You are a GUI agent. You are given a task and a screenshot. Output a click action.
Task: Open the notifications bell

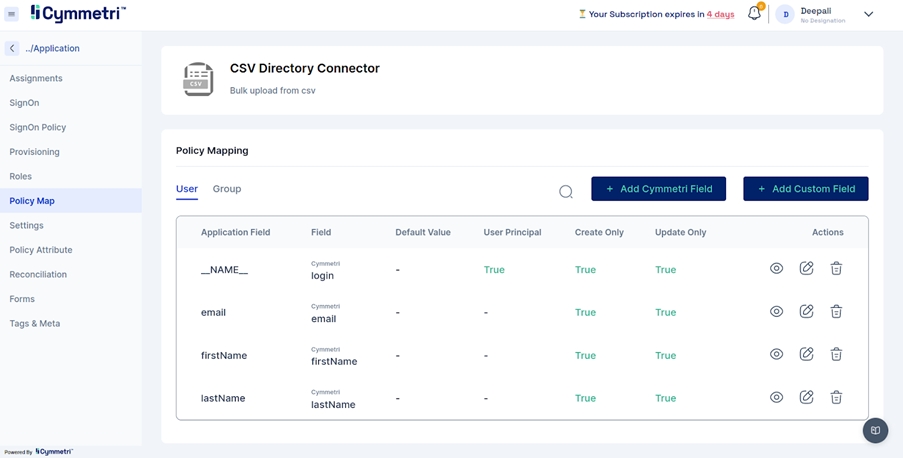[x=754, y=14]
